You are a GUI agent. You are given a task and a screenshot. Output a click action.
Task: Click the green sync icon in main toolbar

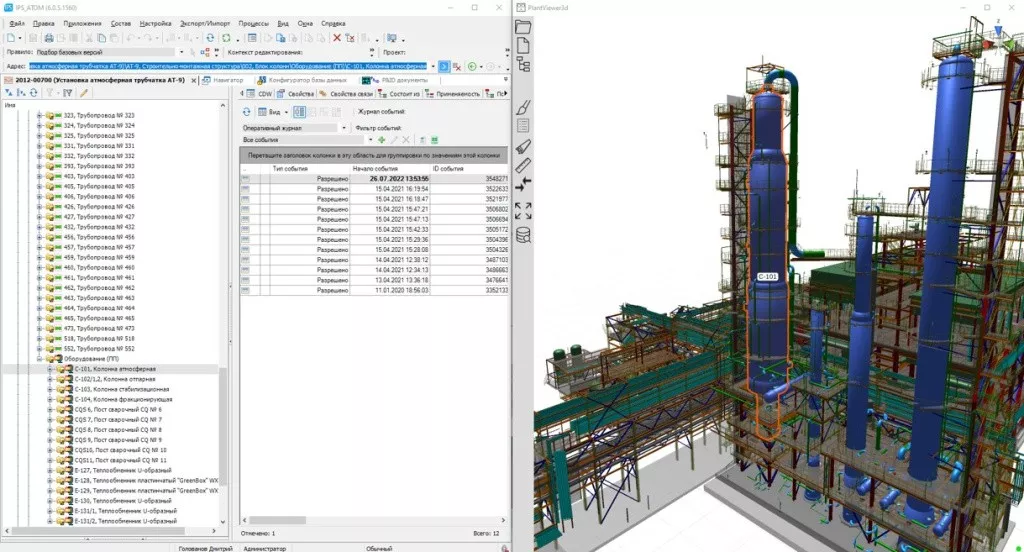[226, 39]
